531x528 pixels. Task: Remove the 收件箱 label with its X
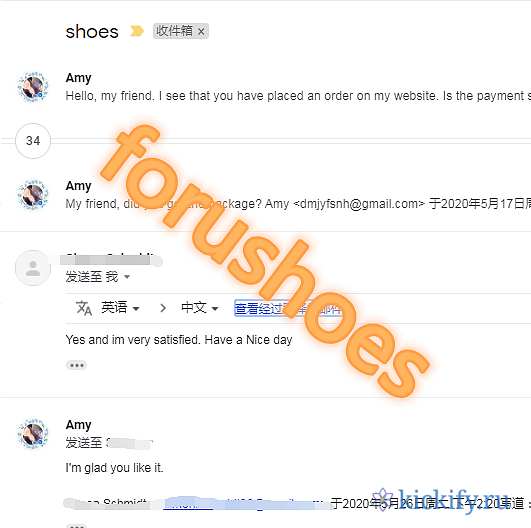pyautogui.click(x=201, y=31)
